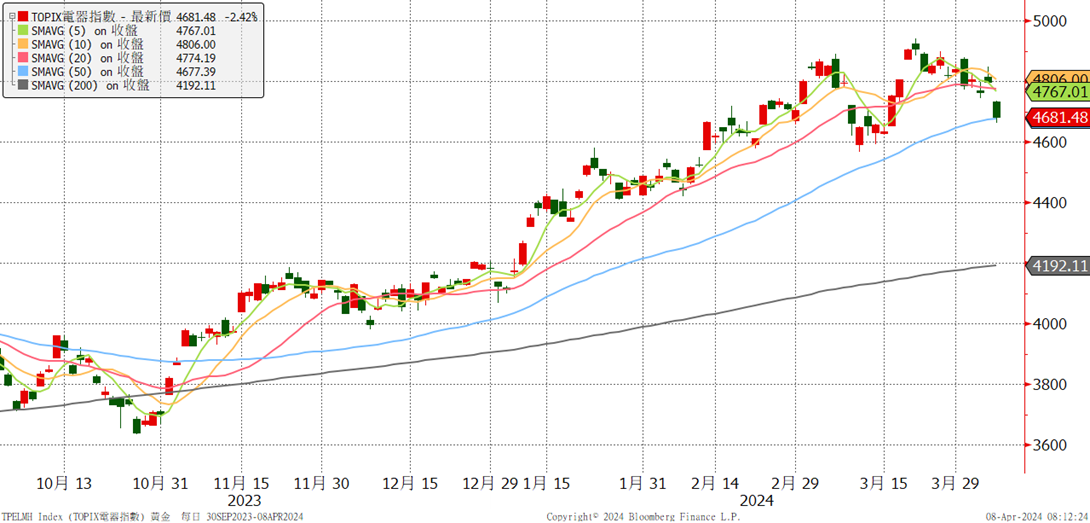Click the orange SMAVG (10) color swatch
Screen dimensions: 1090x523
coord(24,44)
